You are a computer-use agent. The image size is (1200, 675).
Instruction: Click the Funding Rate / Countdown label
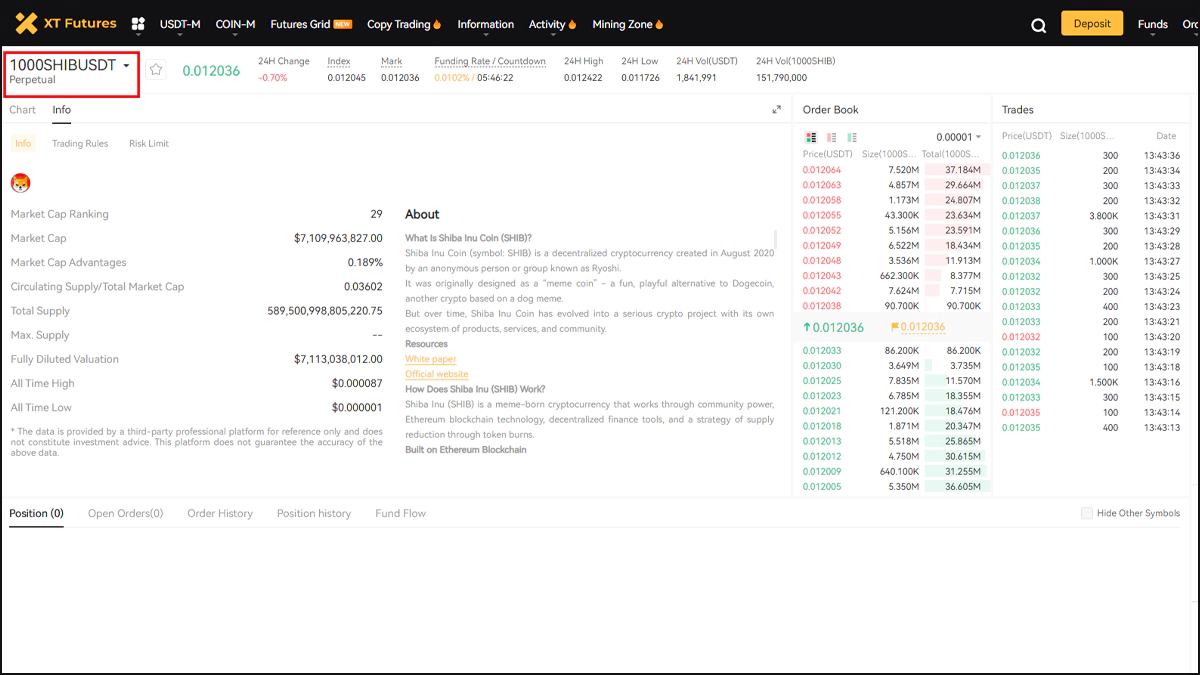point(490,61)
